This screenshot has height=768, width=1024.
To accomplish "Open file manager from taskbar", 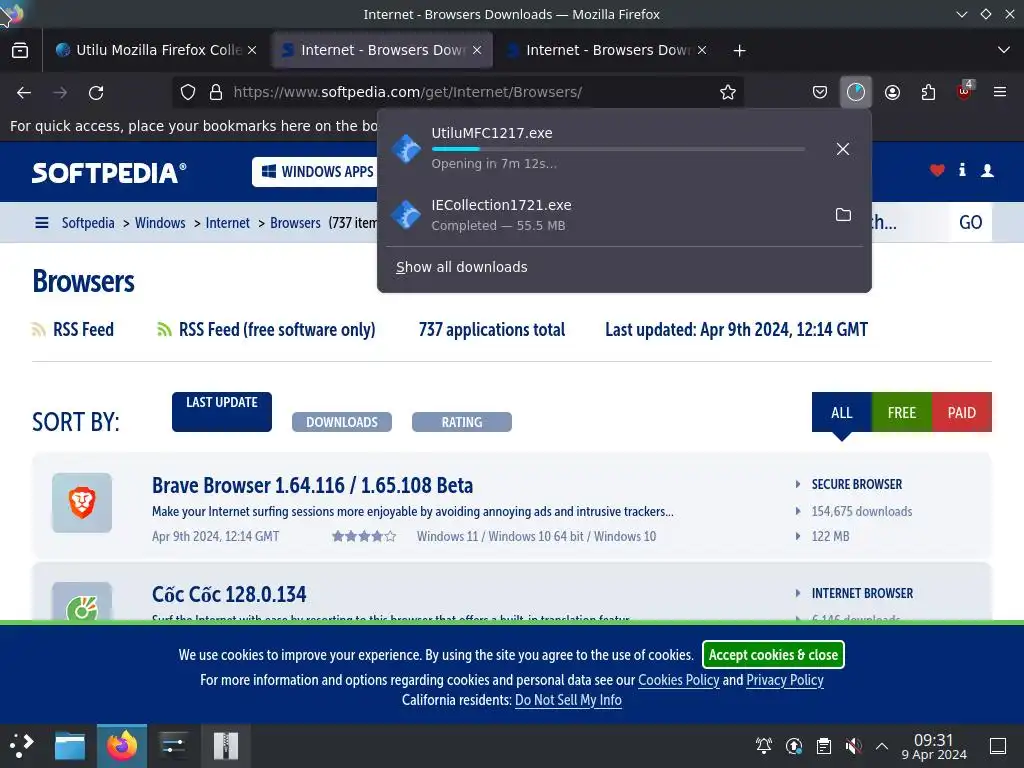I will [x=70, y=746].
